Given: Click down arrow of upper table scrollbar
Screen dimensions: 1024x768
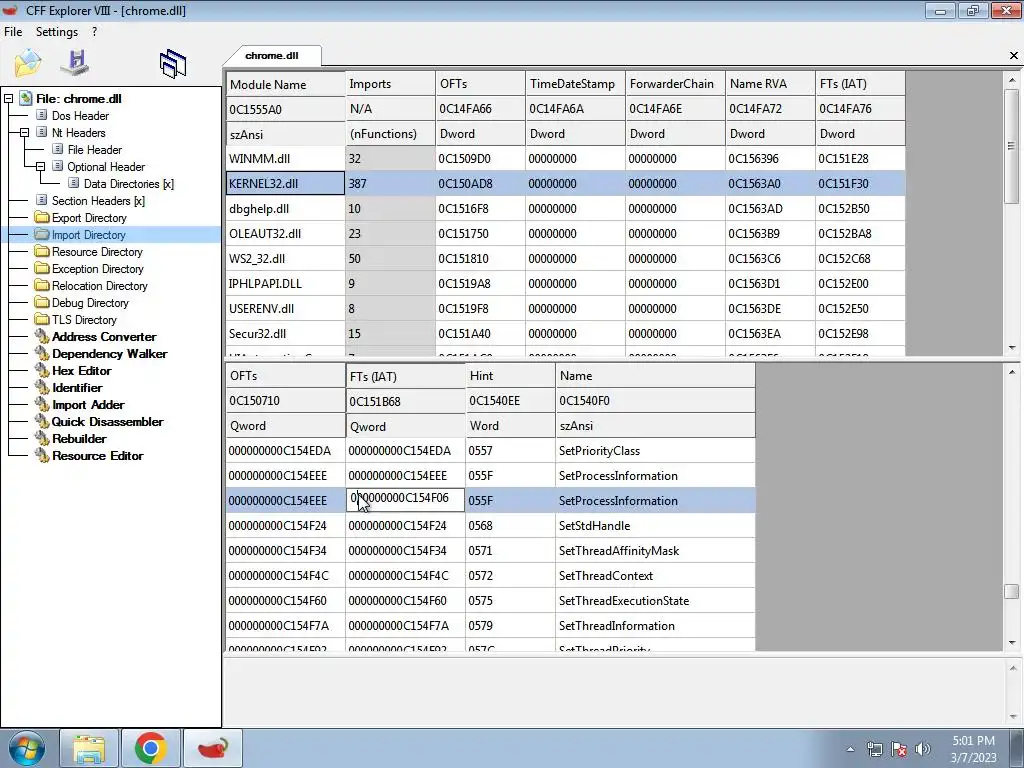Looking at the screenshot, I should pos(1011,349).
